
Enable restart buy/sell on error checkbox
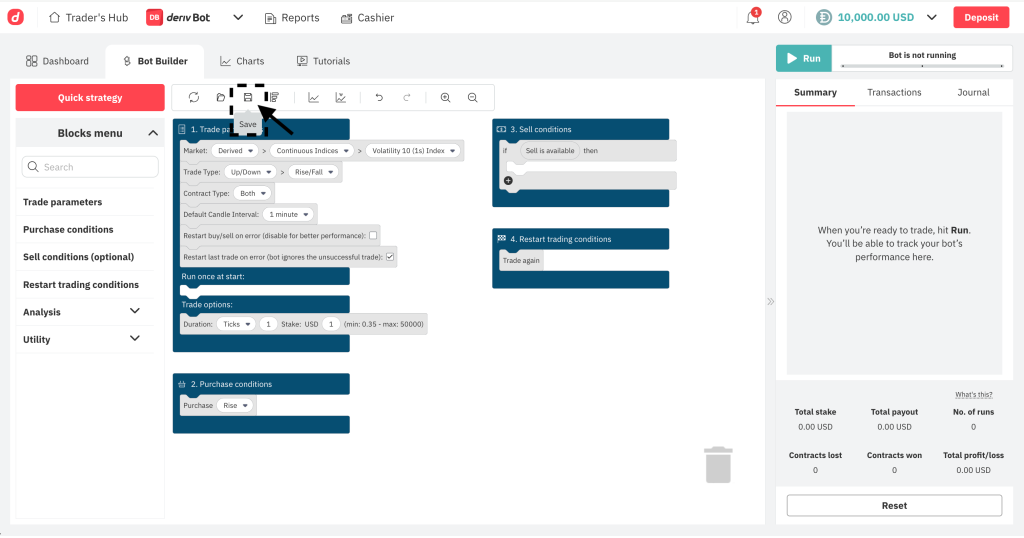(373, 235)
